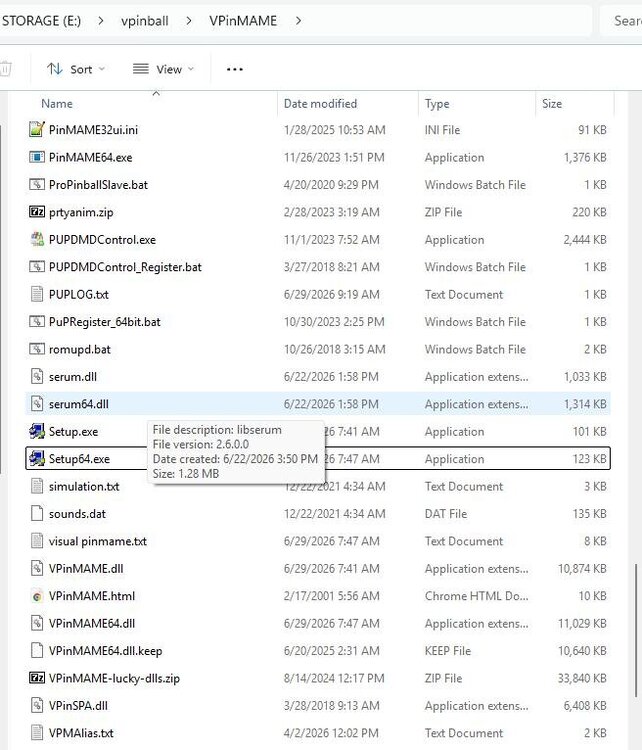Image resolution: width=642 pixels, height=750 pixels.
Task: Select the romupd.bat batch file icon
Action: coord(37,349)
